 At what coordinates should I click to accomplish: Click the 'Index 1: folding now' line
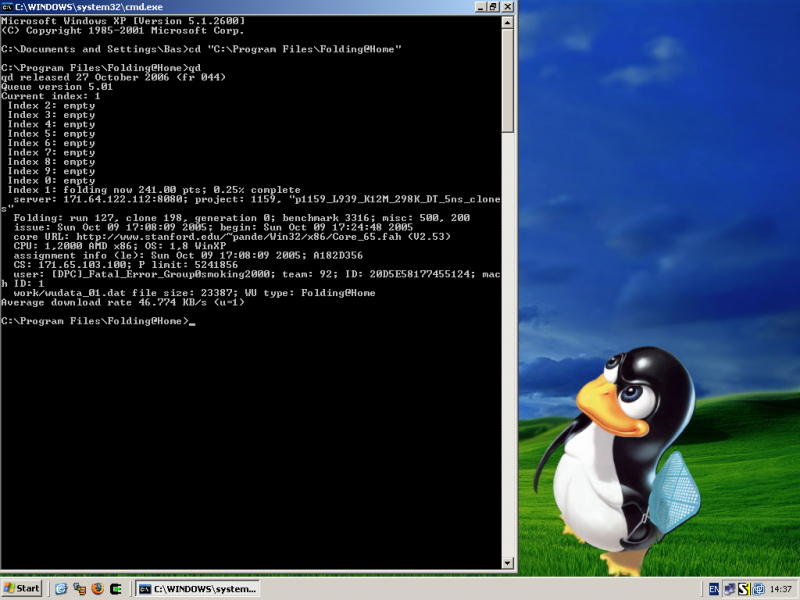click(x=154, y=190)
